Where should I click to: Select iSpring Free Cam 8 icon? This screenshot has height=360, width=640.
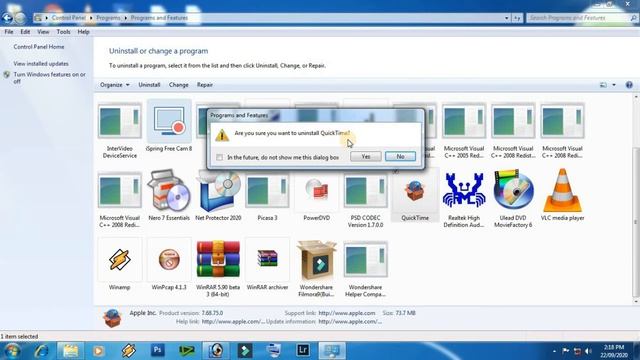click(169, 121)
